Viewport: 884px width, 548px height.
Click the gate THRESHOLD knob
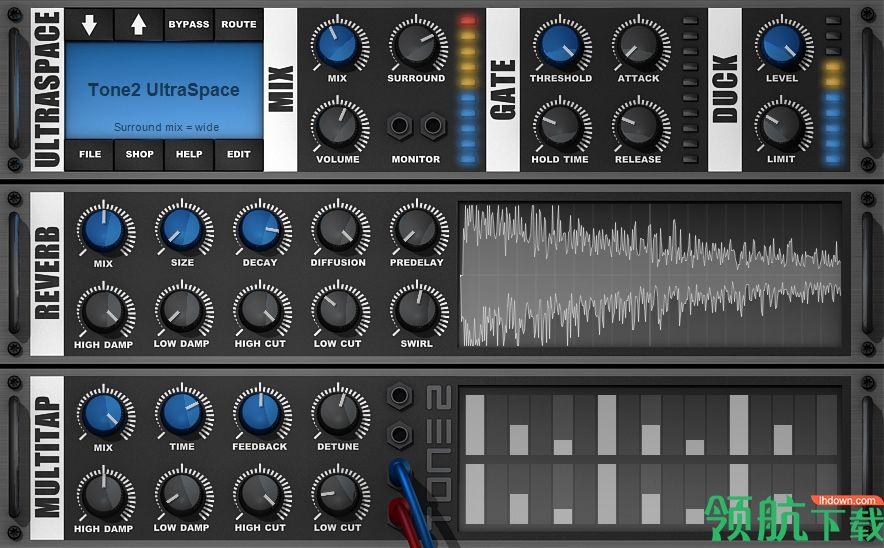[560, 44]
